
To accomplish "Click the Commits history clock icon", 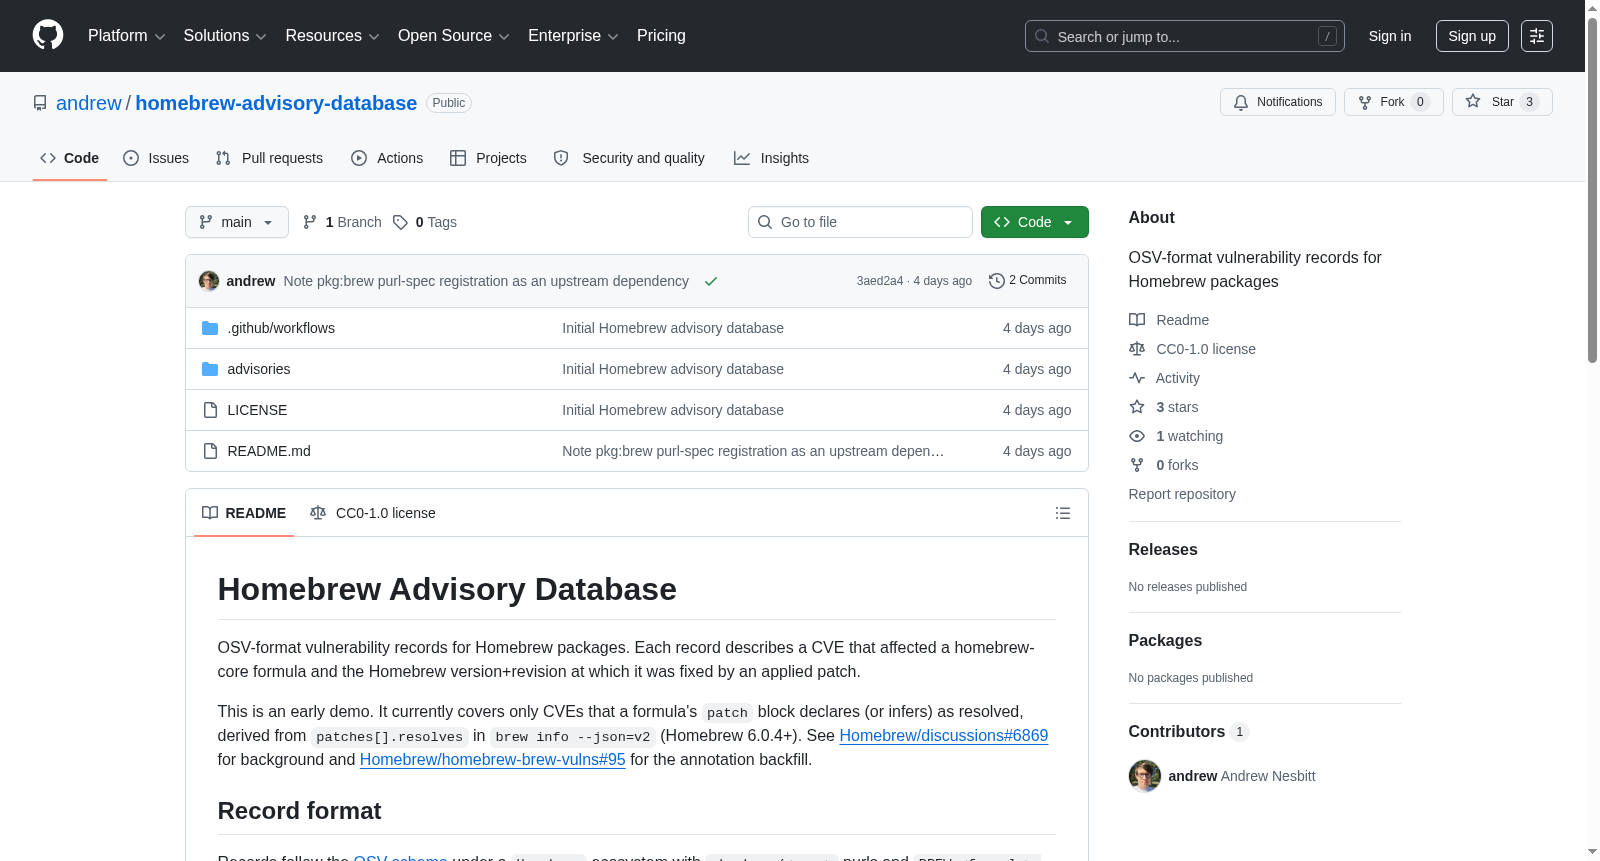I will click(x=996, y=281).
